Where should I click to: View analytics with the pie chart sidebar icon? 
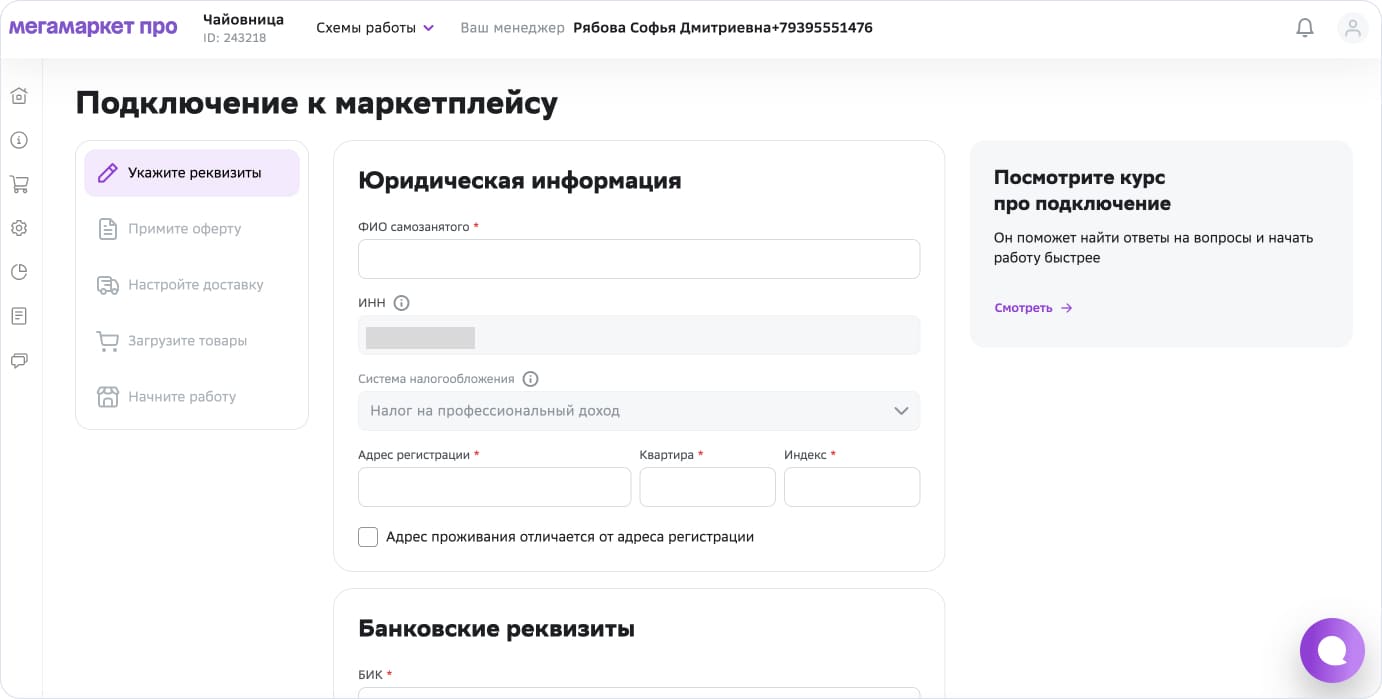pyautogui.click(x=18, y=272)
